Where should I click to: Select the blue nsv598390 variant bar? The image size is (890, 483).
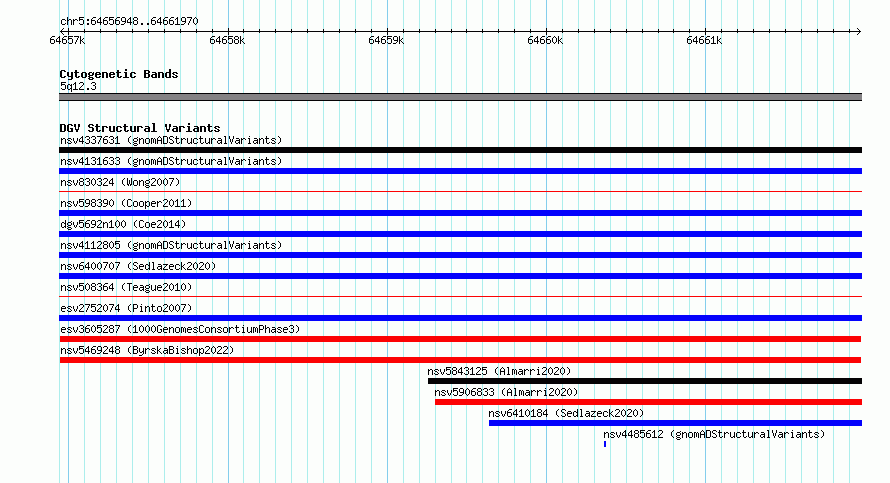pos(460,213)
